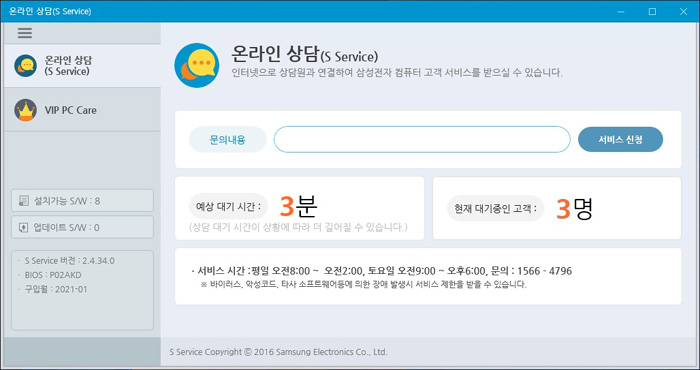Click the VIP PC Care crown icon

(25, 110)
